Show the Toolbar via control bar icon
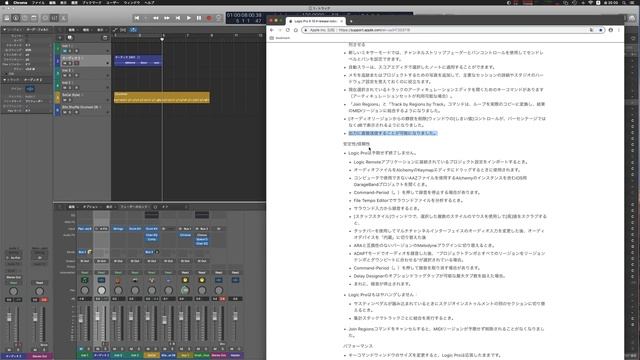 [34, 18]
